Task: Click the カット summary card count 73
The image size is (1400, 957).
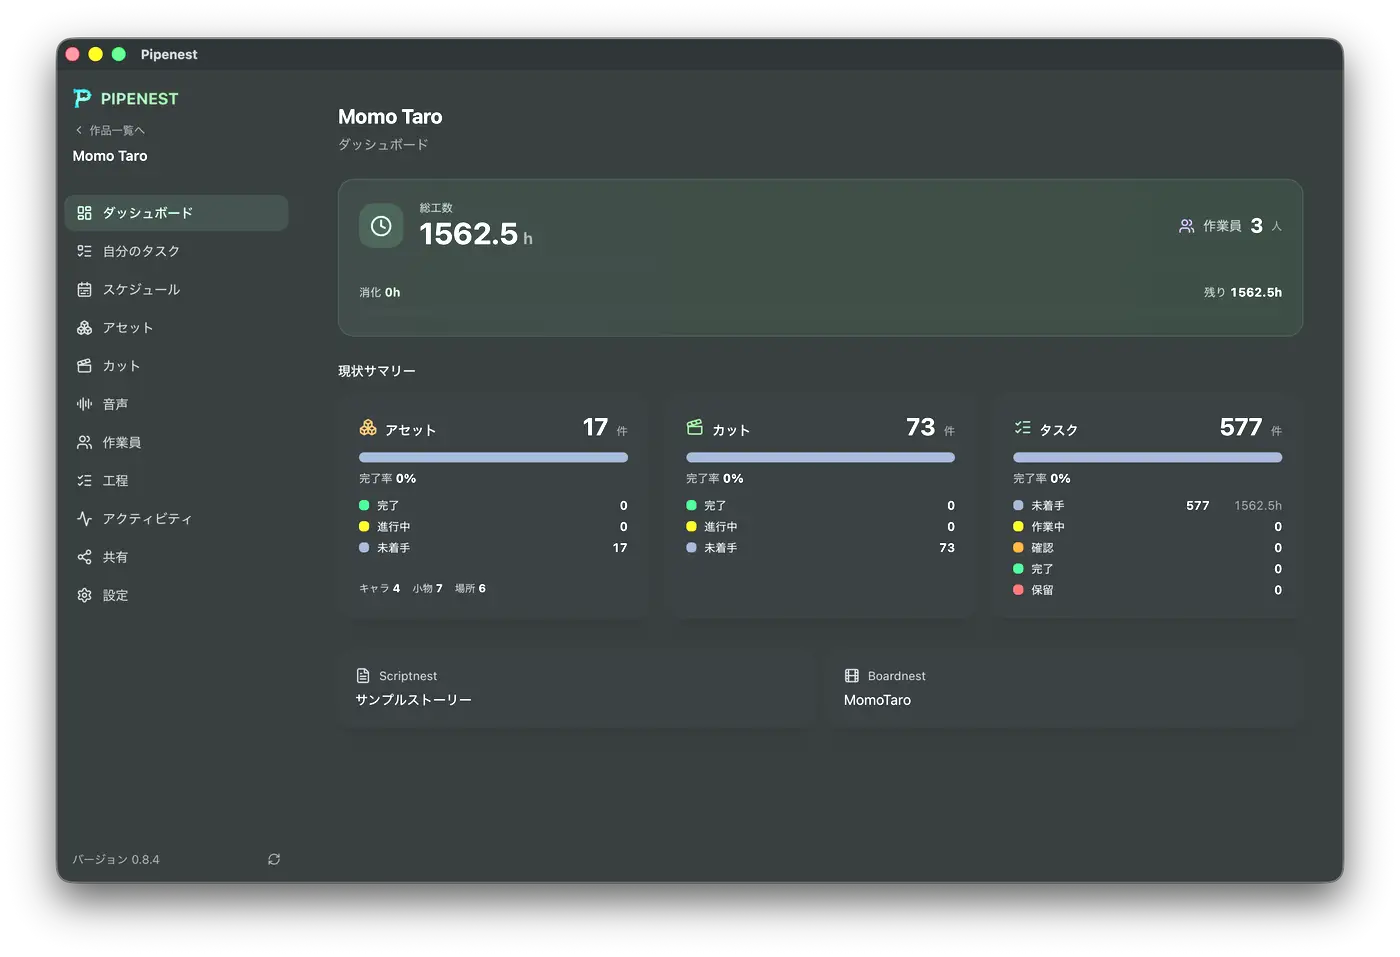Action: click(x=921, y=428)
